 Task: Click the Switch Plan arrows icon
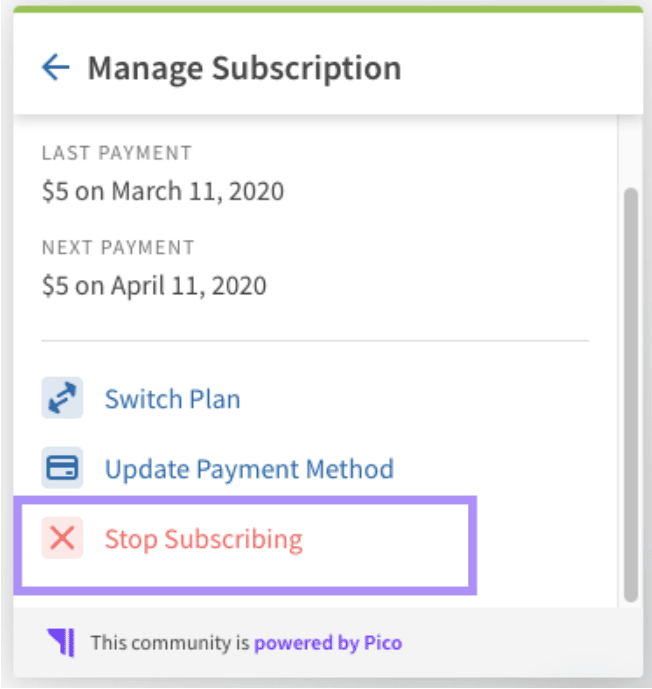click(x=62, y=398)
